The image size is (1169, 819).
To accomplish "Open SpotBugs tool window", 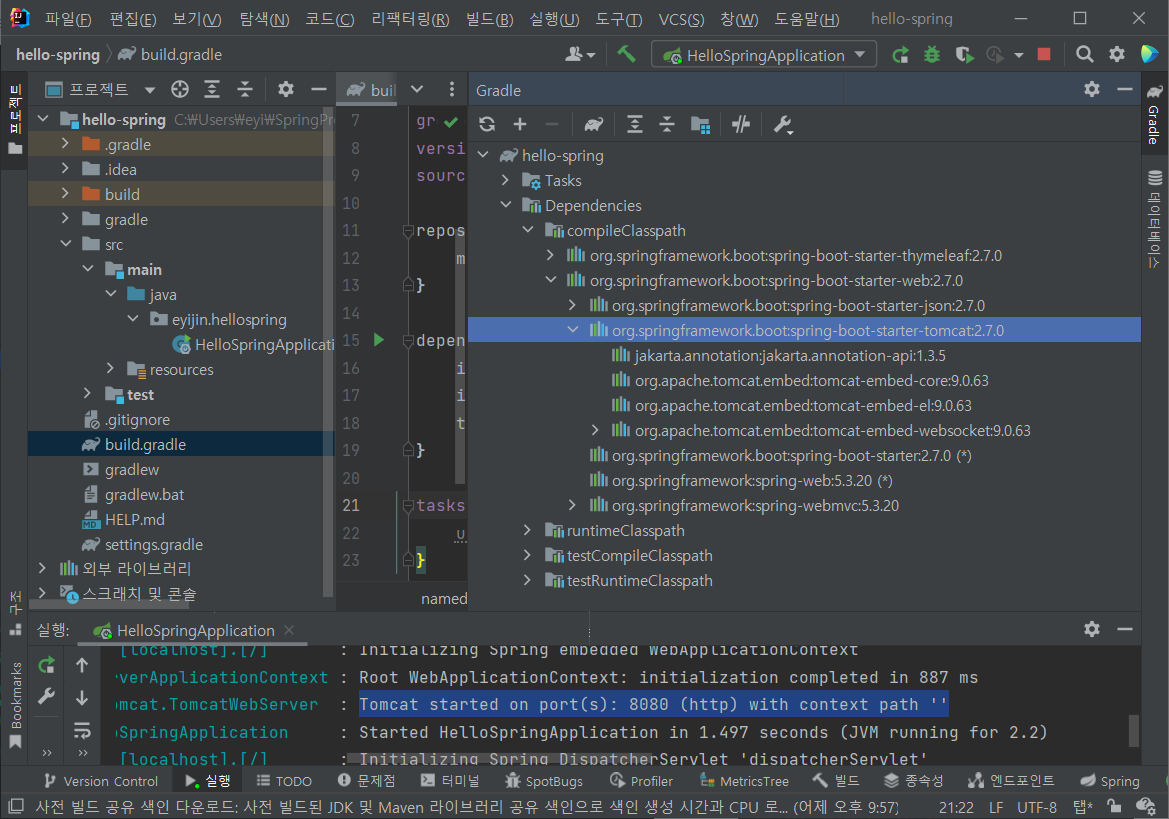I will (543, 781).
